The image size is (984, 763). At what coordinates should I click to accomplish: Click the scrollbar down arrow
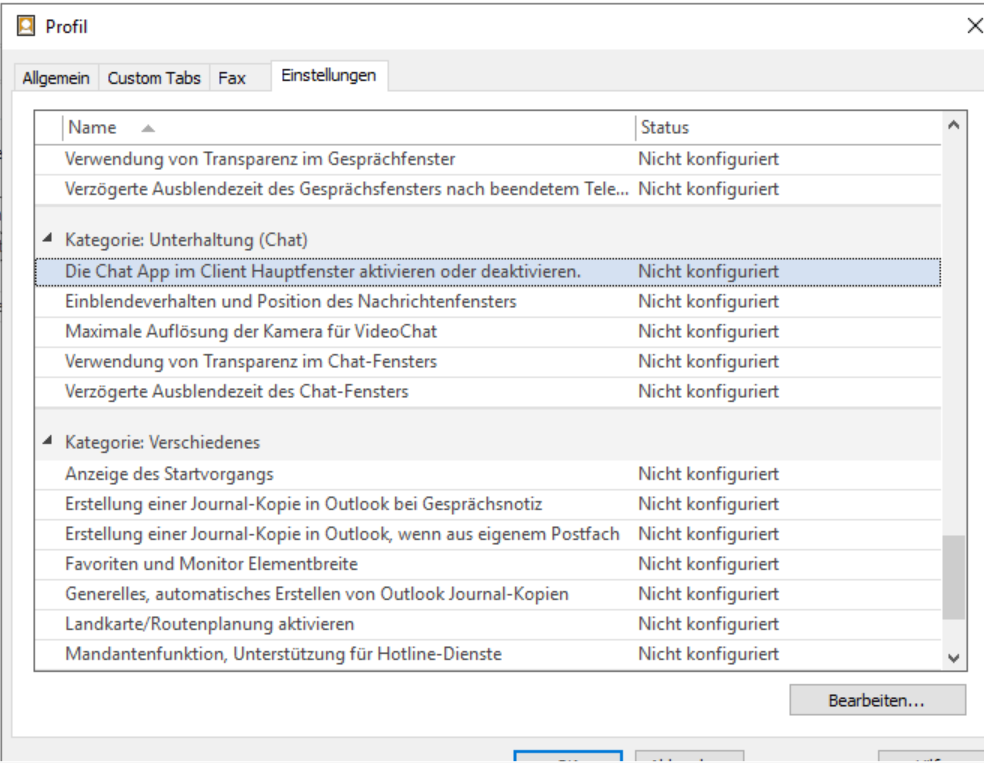pyautogui.click(x=953, y=657)
